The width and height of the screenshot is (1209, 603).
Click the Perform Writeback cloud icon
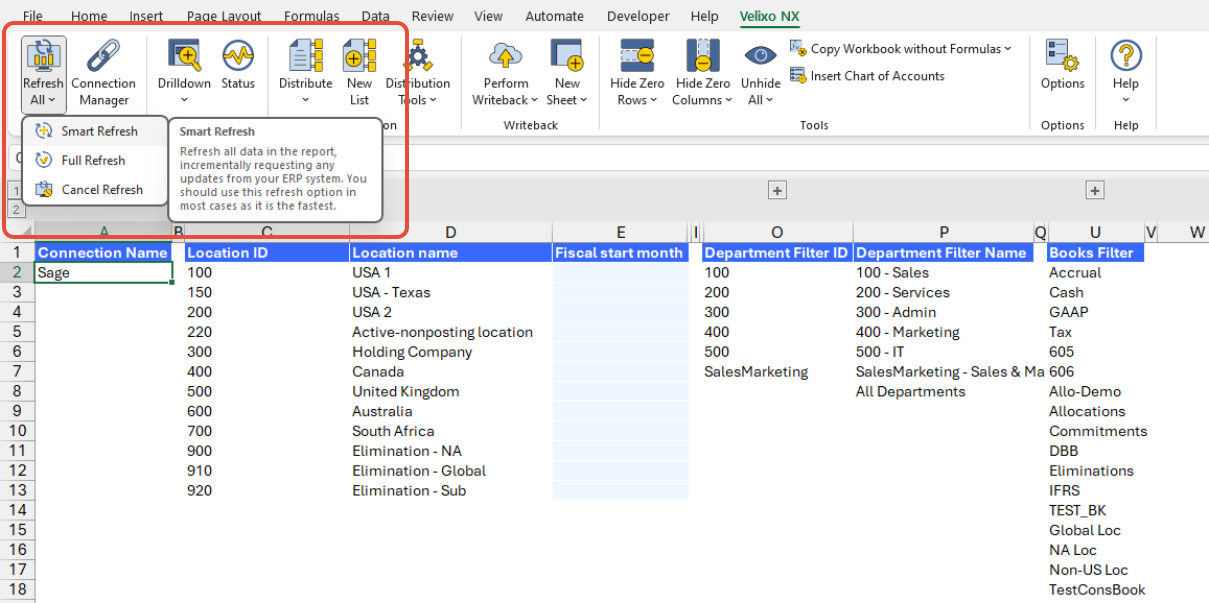pyautogui.click(x=505, y=55)
